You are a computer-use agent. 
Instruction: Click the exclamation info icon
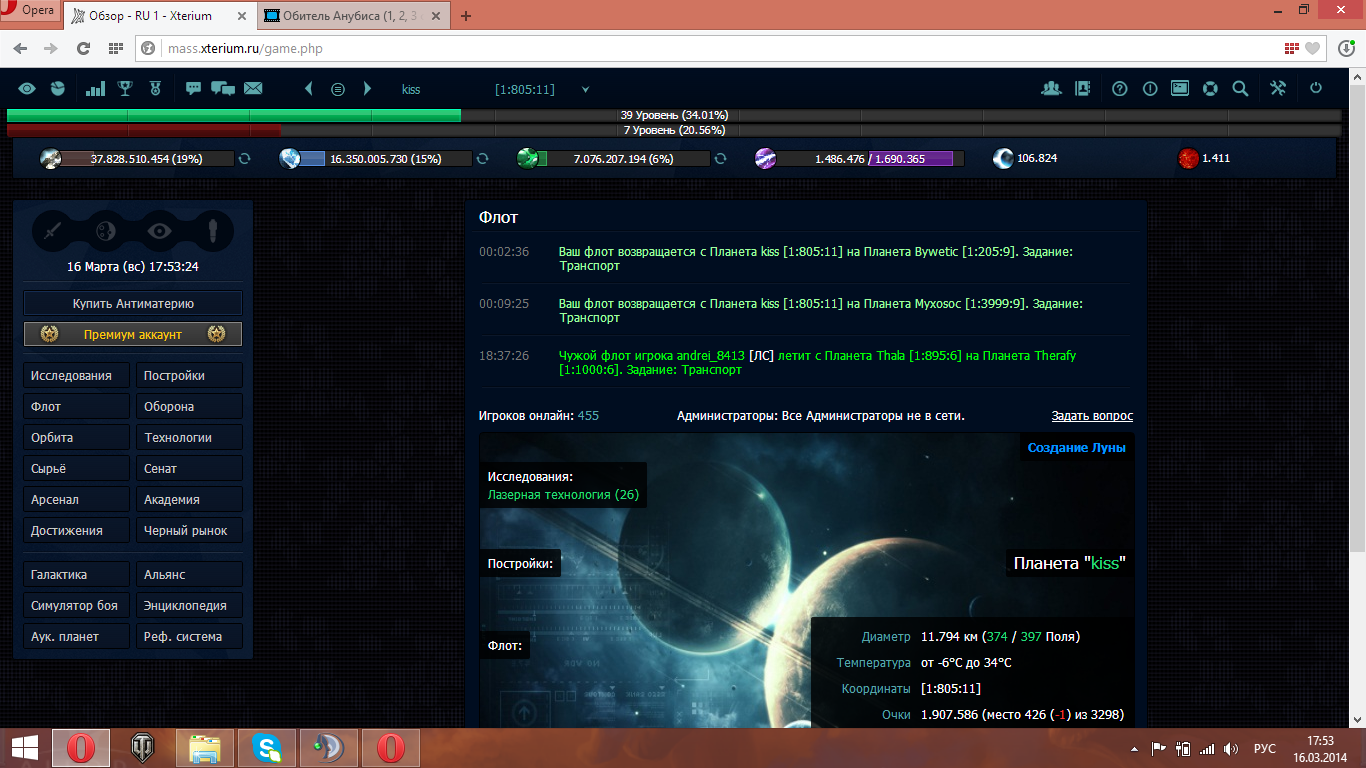[x=1150, y=89]
